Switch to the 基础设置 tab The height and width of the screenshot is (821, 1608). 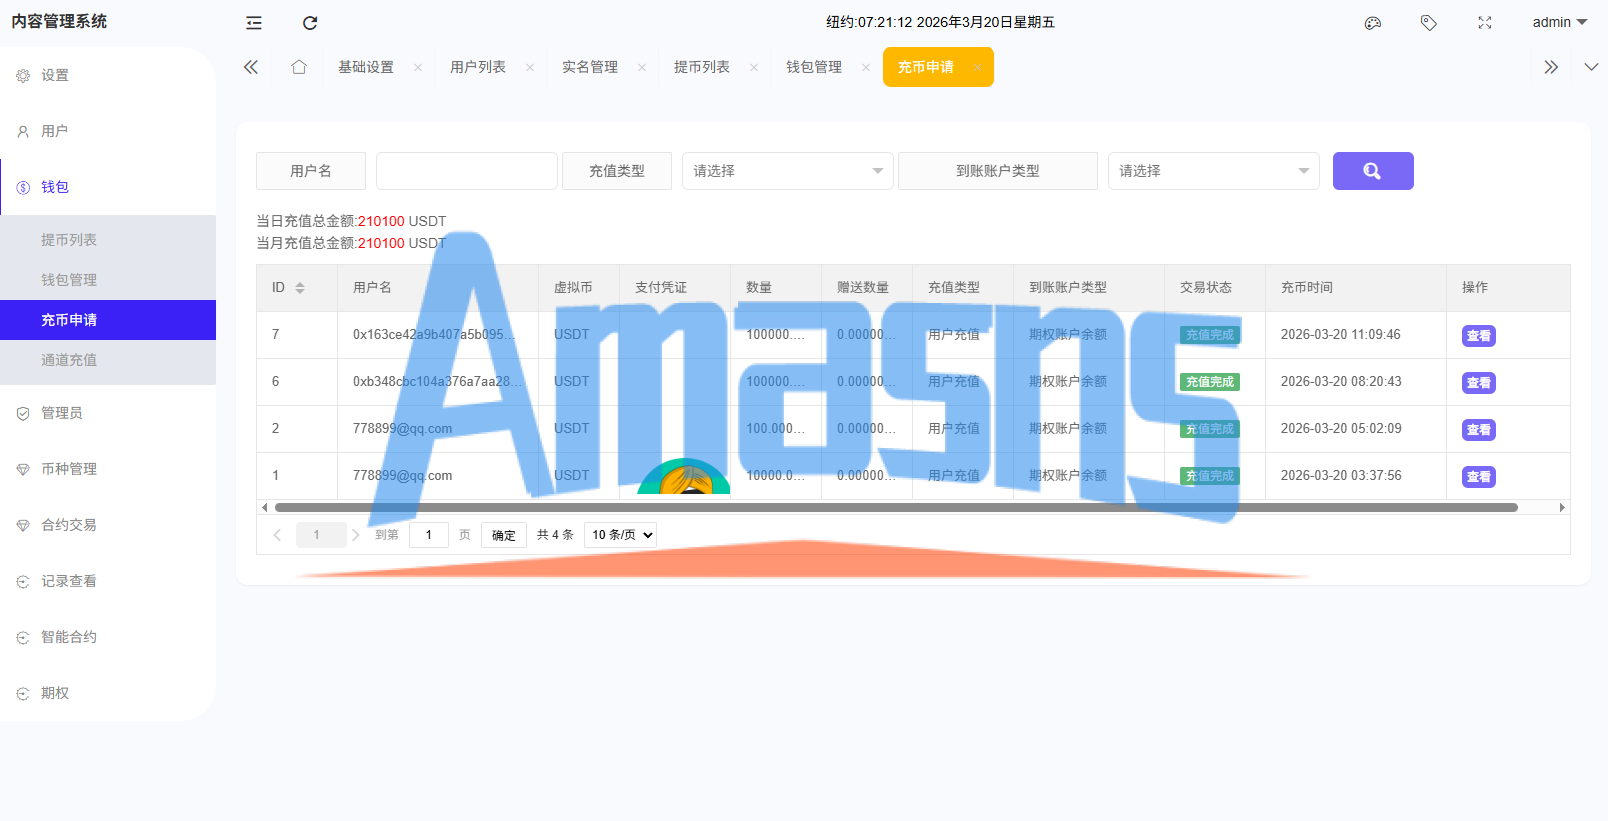[366, 67]
